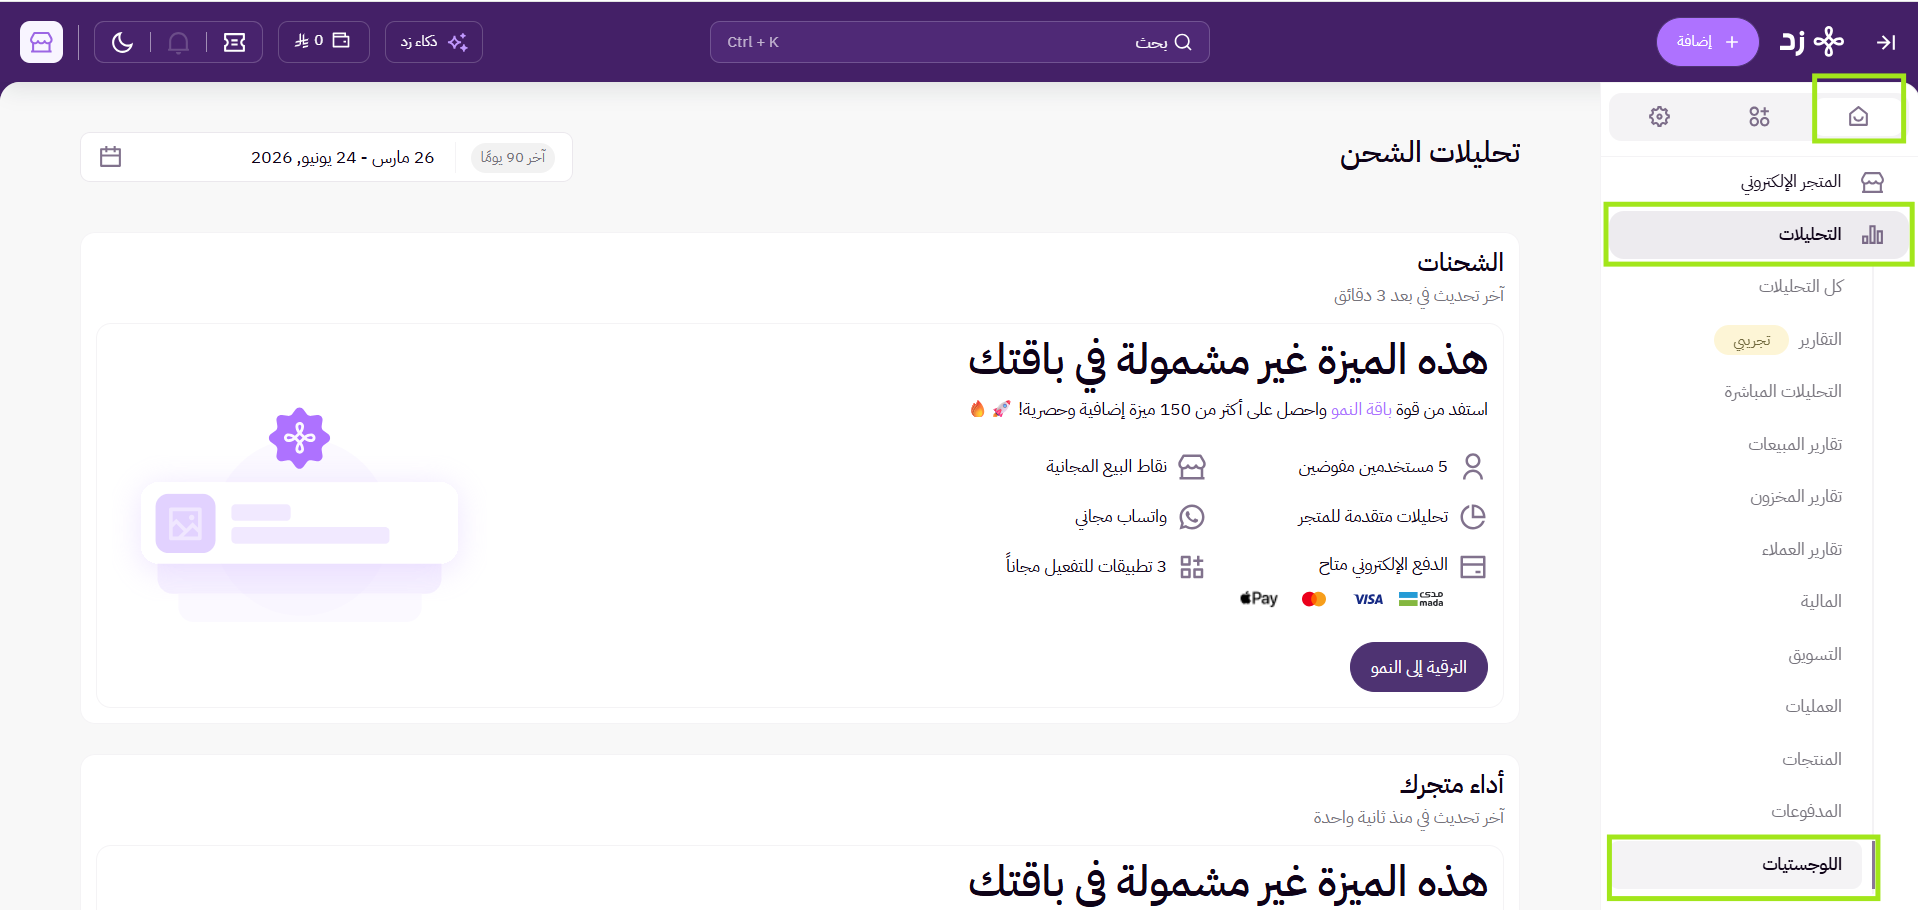The height and width of the screenshot is (910, 1918).
Task: Select the home tab in the sidebar
Action: pos(1858,117)
